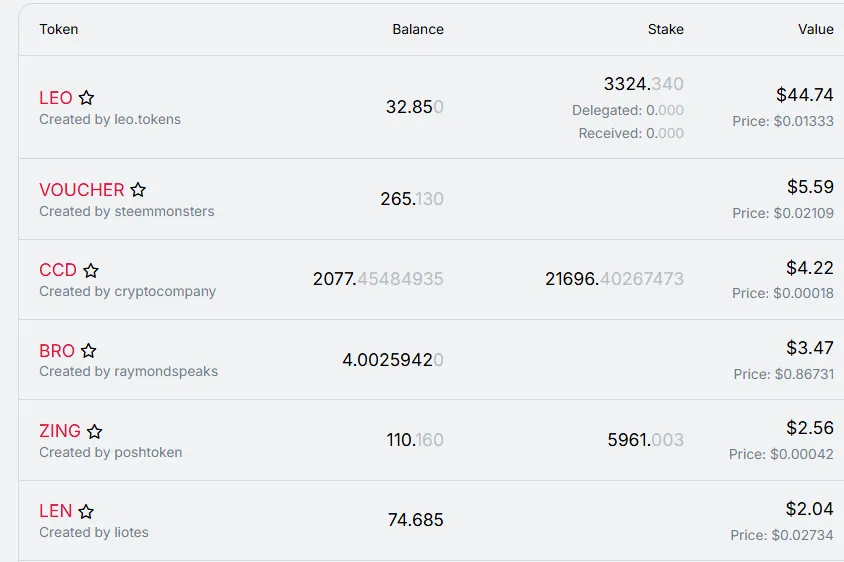Select ZING balance 110.160

pos(415,440)
